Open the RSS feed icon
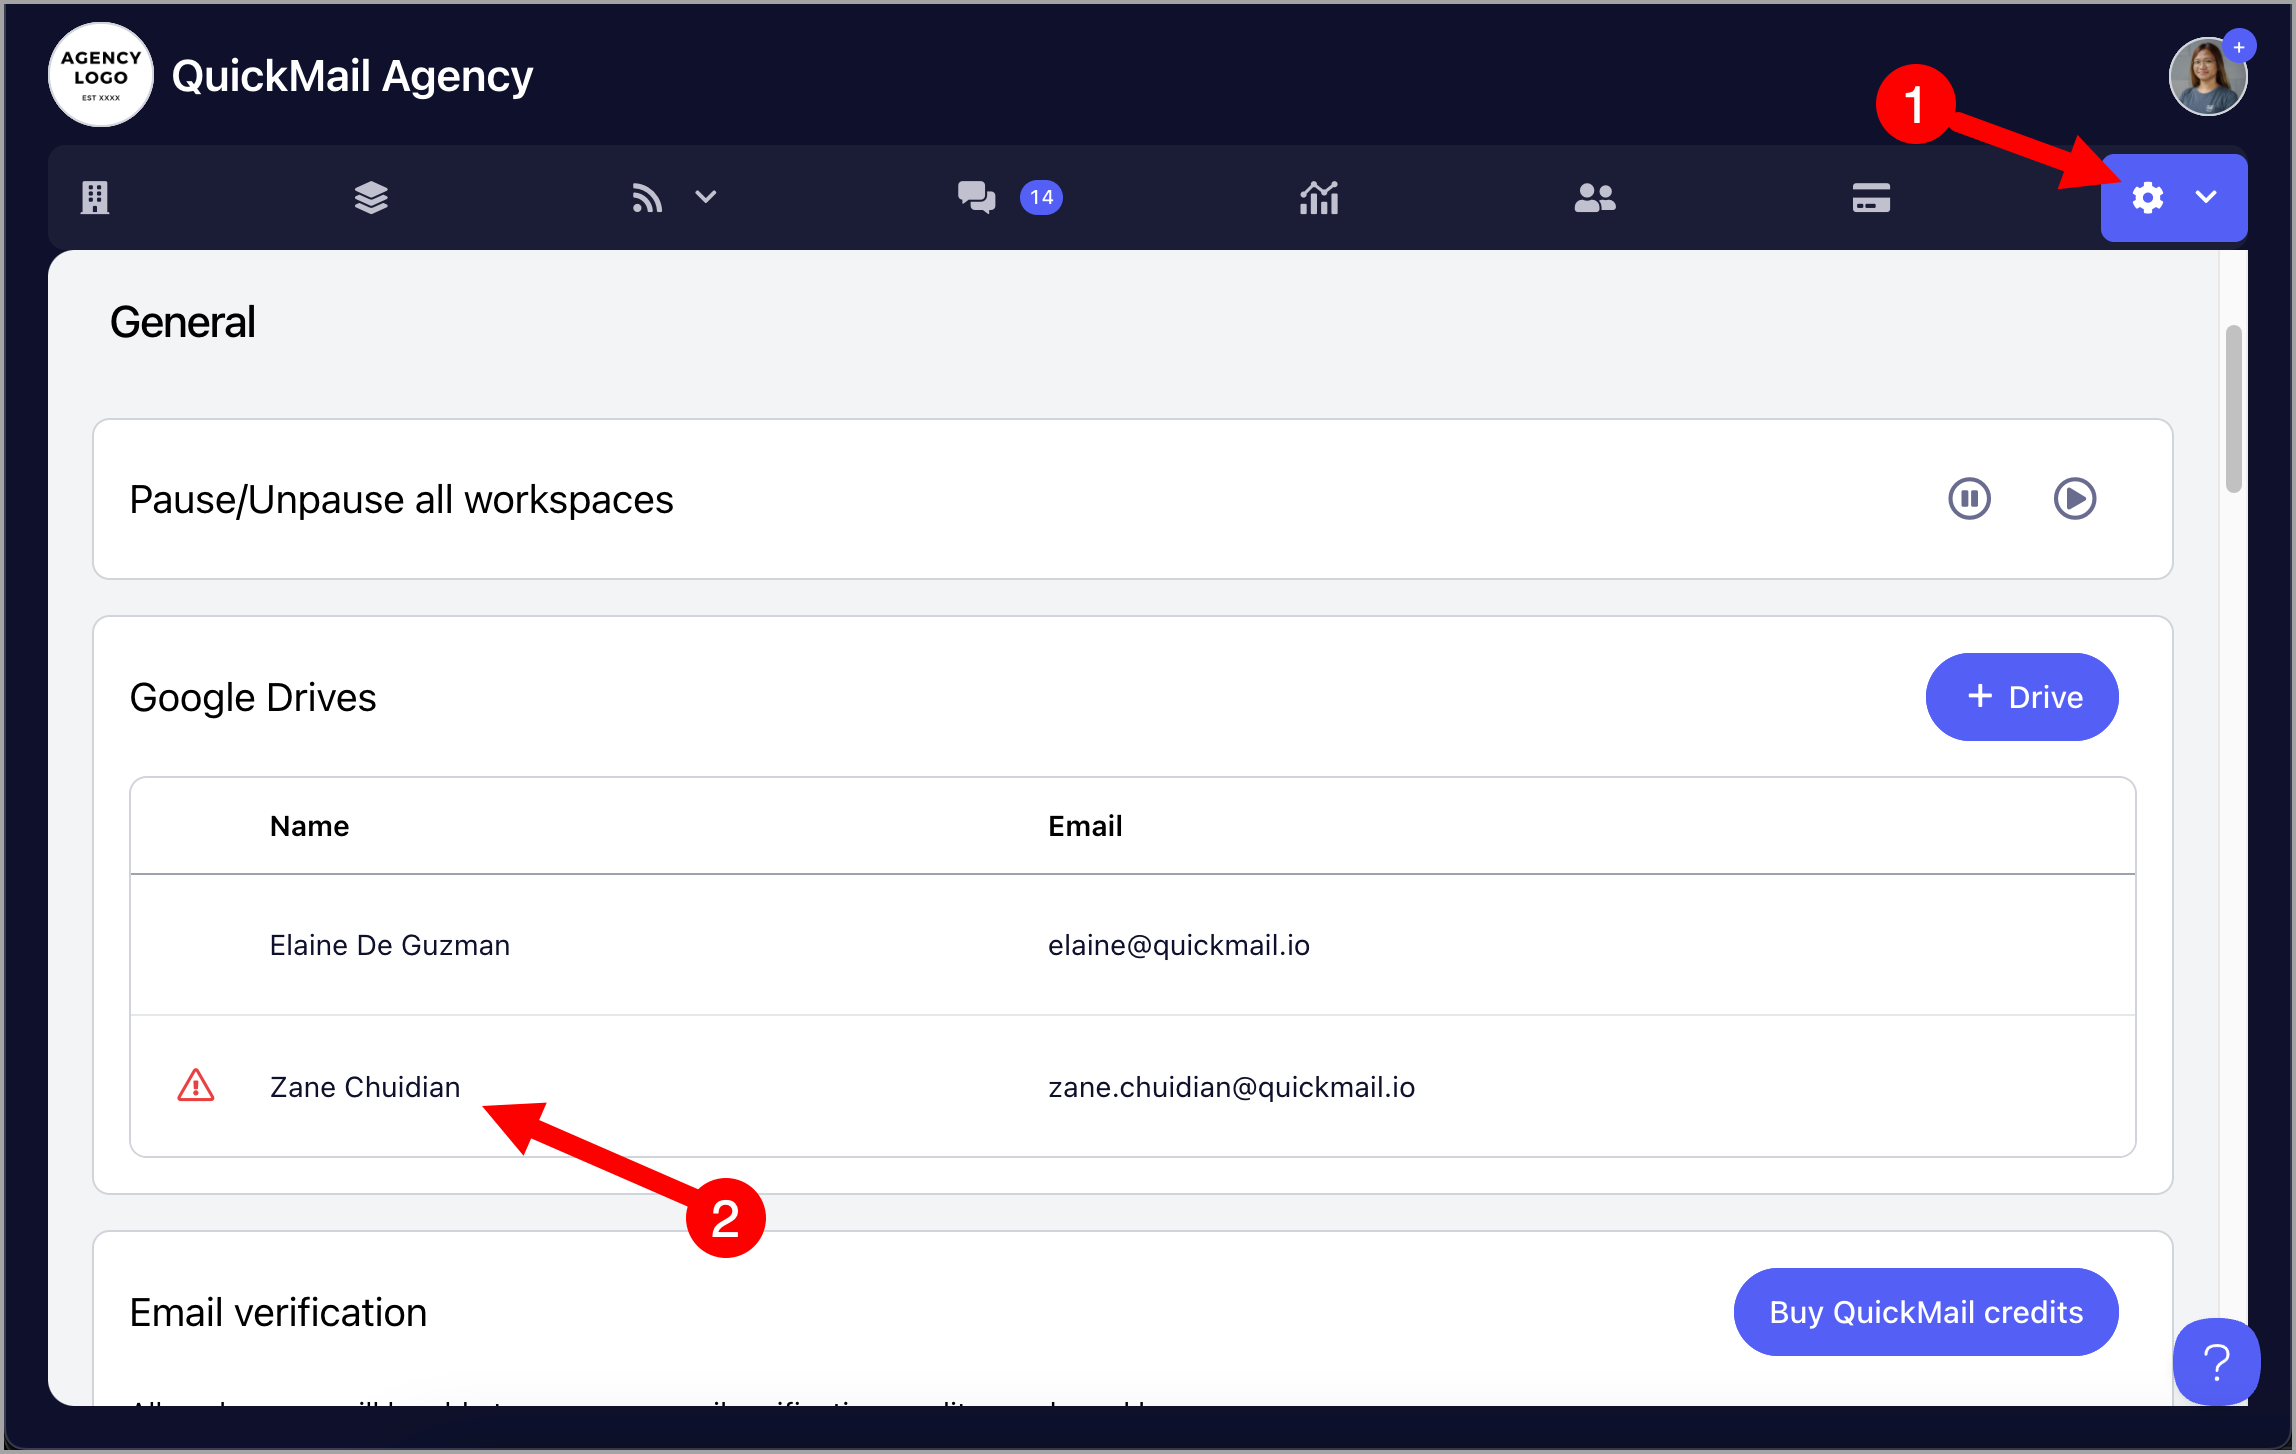The image size is (2296, 1454). [x=647, y=198]
